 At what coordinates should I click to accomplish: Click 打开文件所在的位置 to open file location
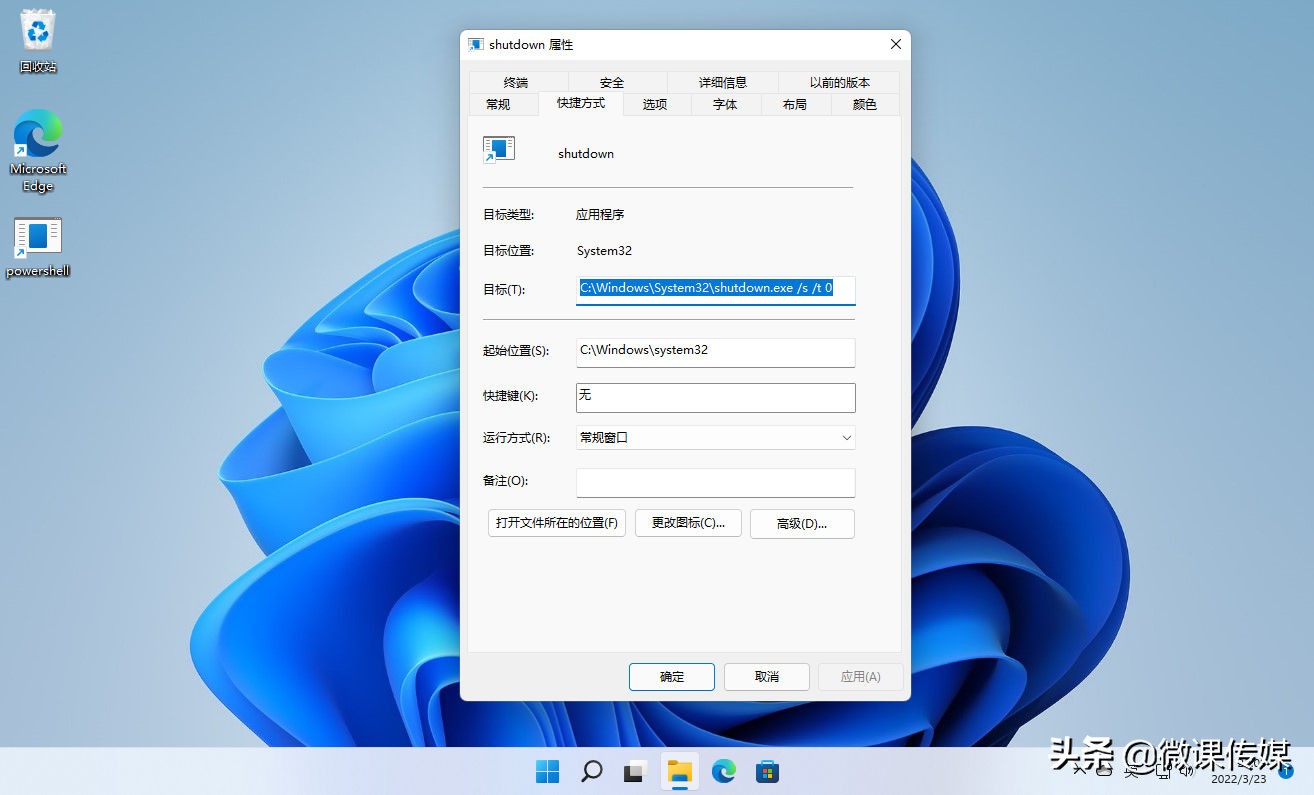tap(556, 523)
